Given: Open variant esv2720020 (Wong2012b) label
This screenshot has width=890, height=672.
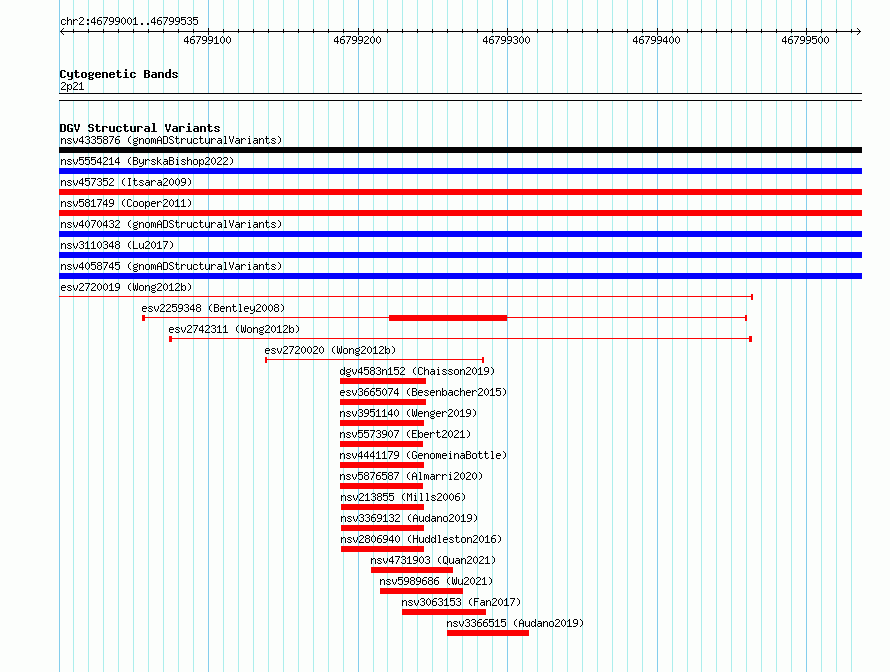Looking at the screenshot, I should point(330,350).
